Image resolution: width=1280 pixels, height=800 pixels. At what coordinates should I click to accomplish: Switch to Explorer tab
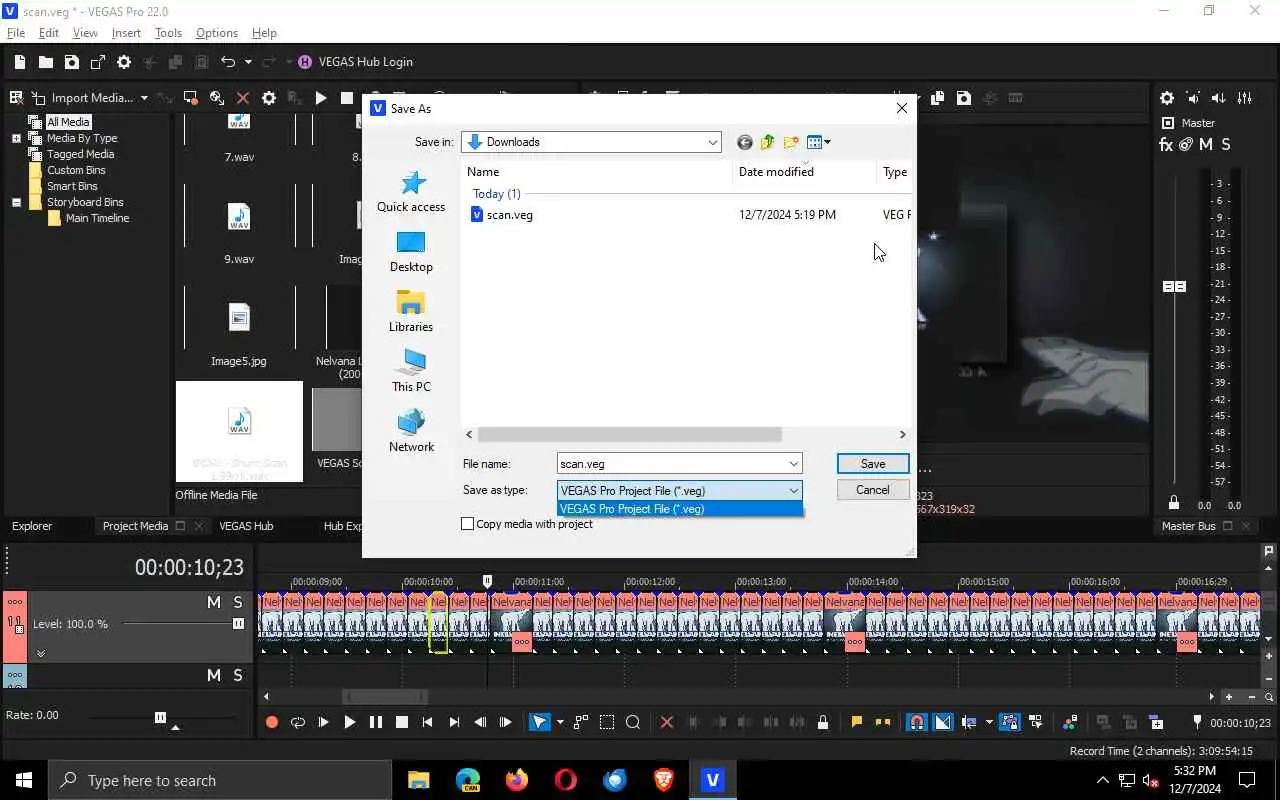(x=32, y=526)
